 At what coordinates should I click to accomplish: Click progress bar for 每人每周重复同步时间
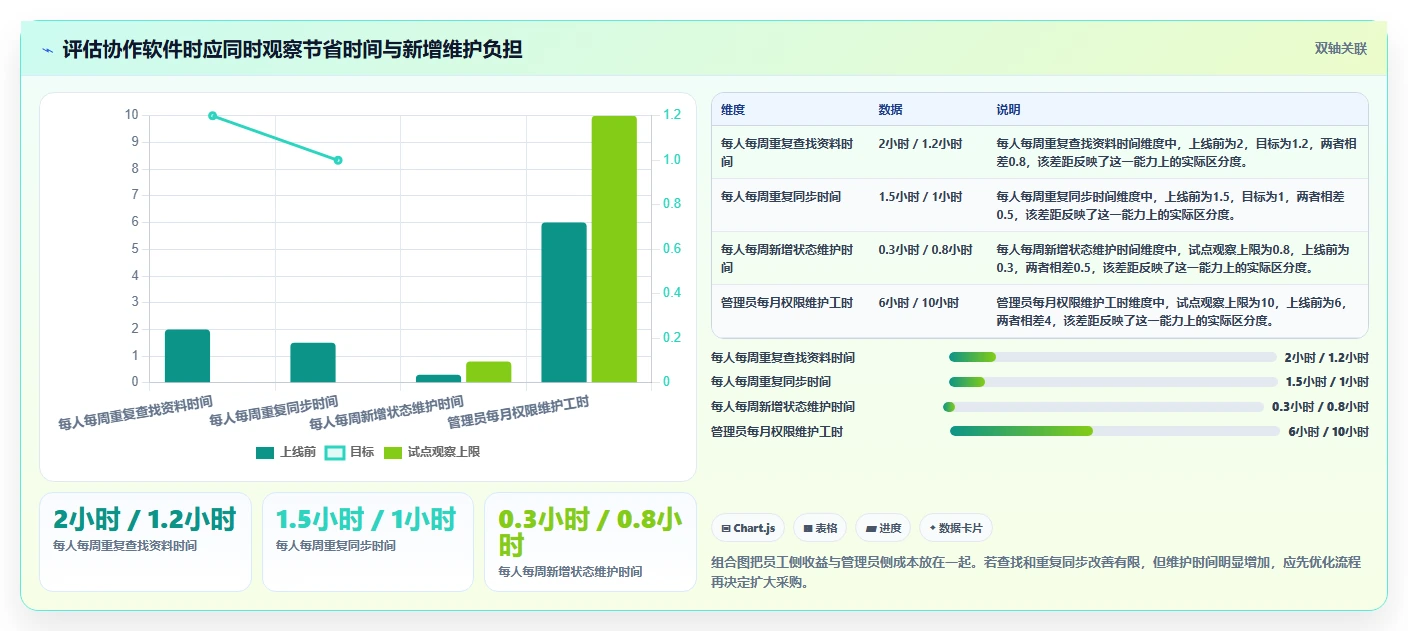pyautogui.click(x=1113, y=382)
